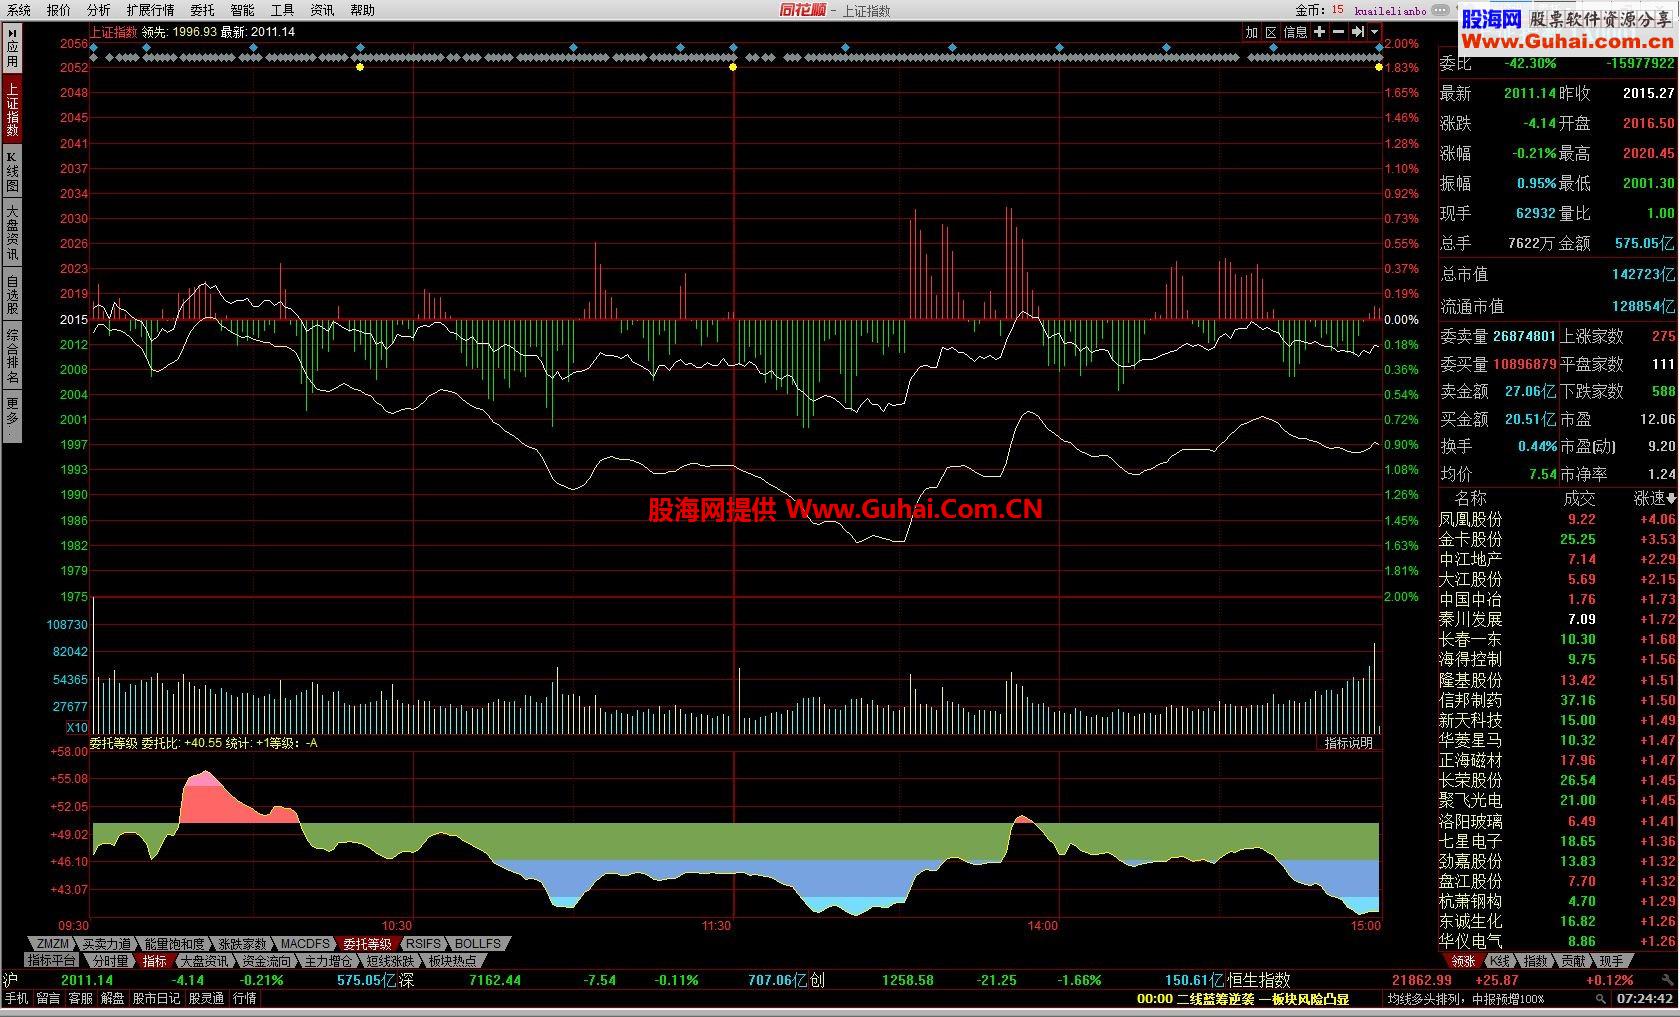1680x1017 pixels.
Task: Switch to the MACDFS indicator tab
Action: [305, 944]
